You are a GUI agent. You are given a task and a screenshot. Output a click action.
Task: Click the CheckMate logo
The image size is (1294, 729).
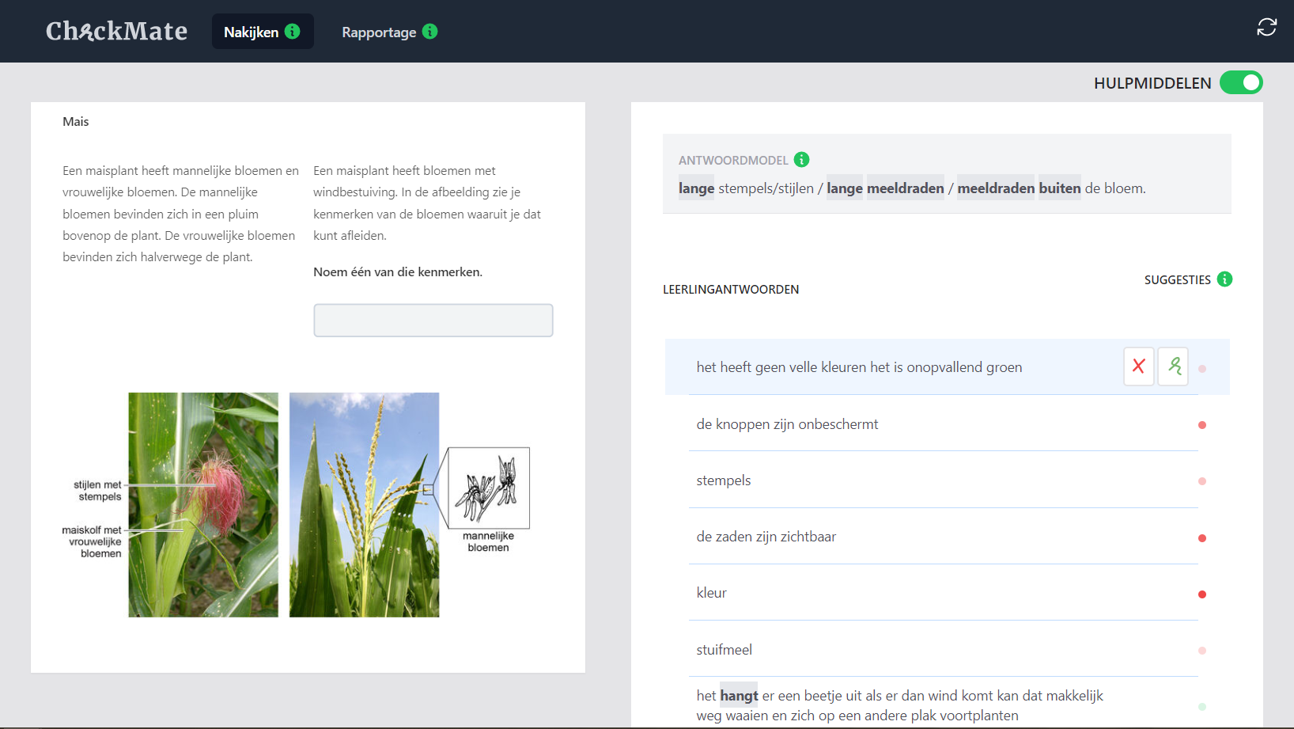point(116,32)
